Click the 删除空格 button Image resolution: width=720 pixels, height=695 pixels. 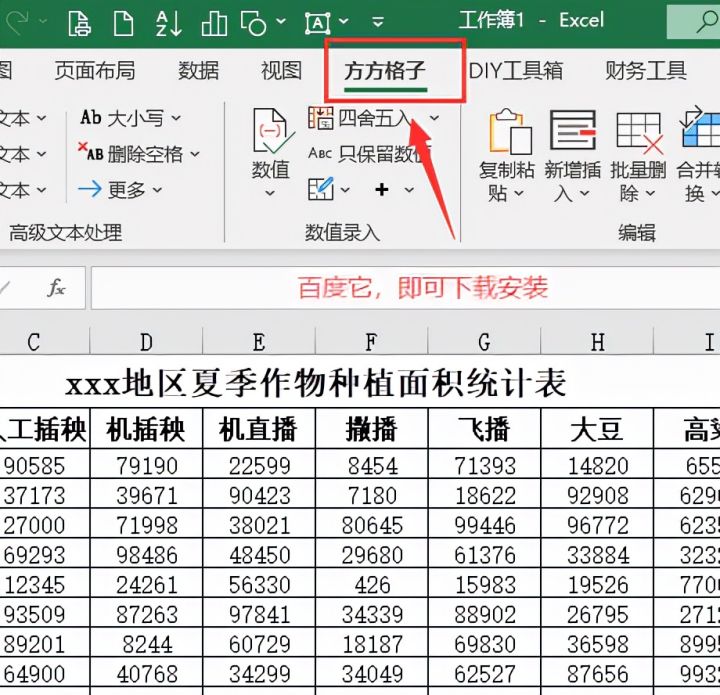pos(130,154)
